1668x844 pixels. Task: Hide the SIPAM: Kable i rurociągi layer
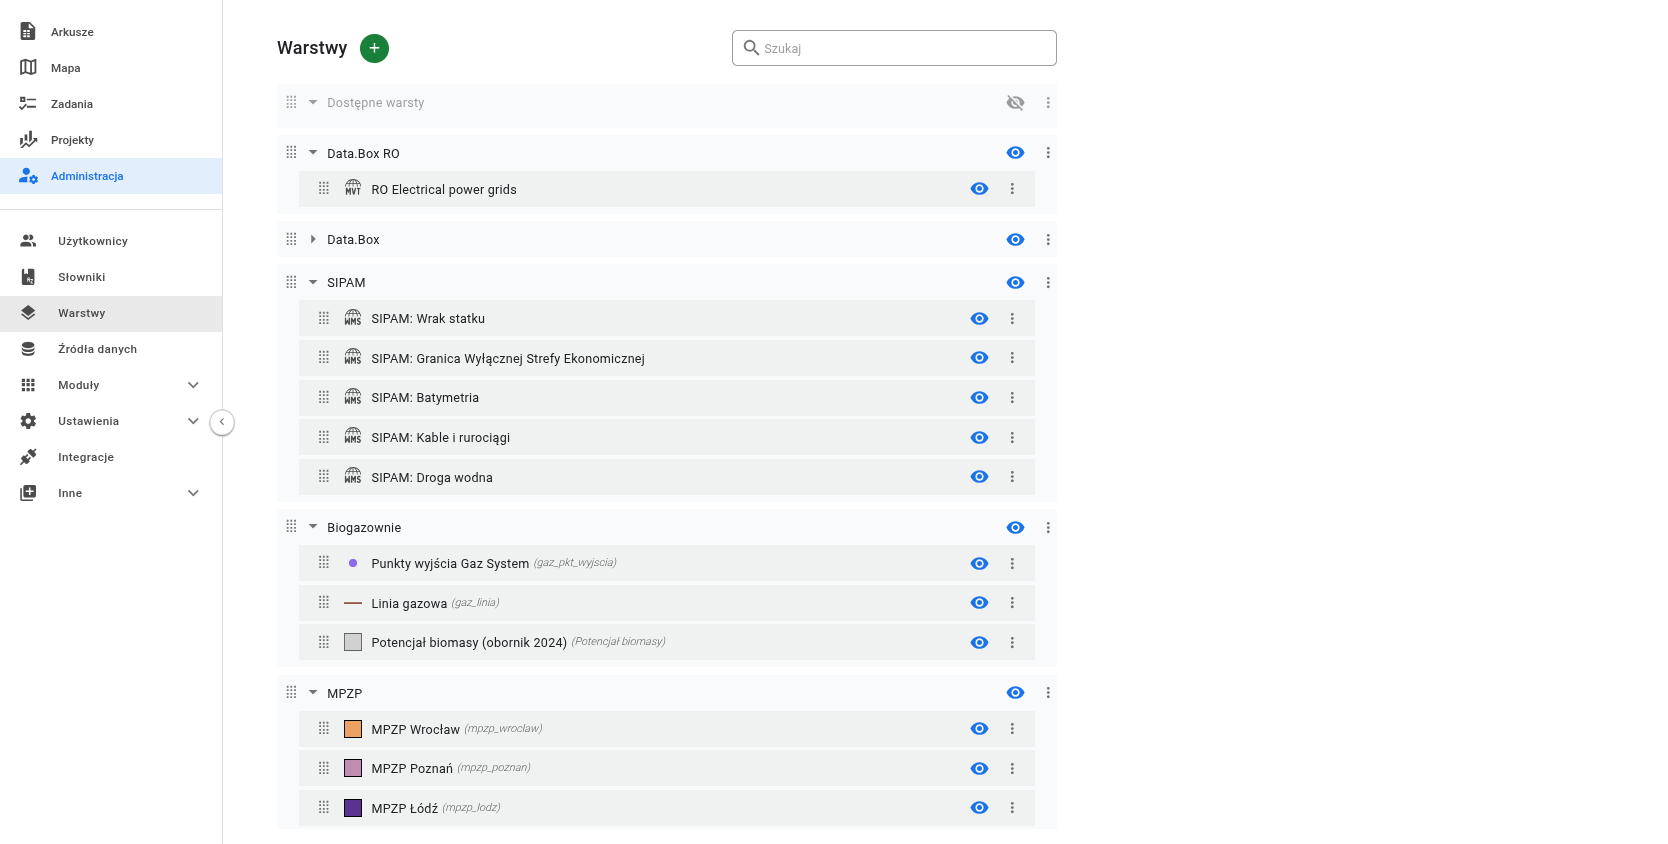click(979, 438)
